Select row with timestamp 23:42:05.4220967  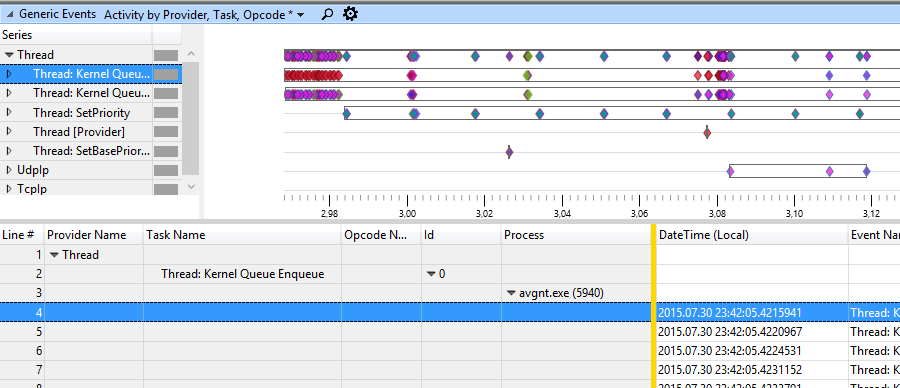point(450,332)
